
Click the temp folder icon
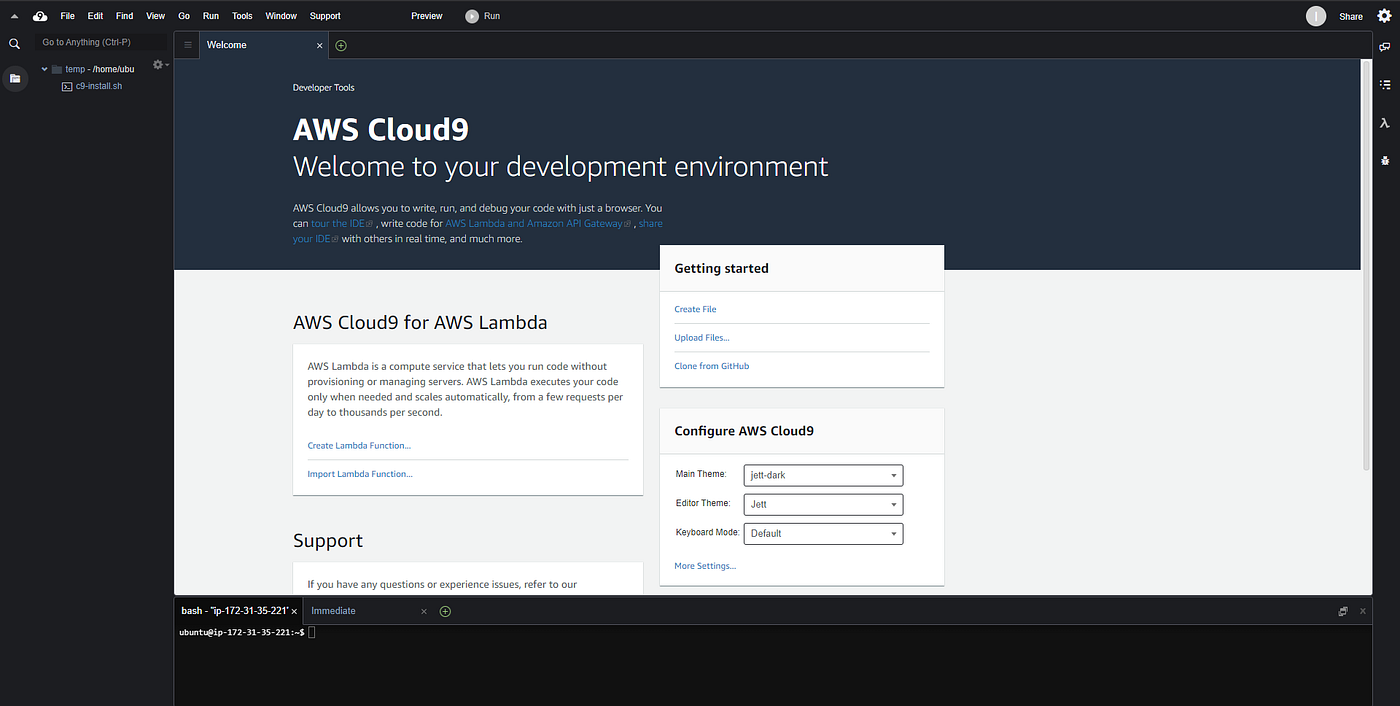point(57,69)
